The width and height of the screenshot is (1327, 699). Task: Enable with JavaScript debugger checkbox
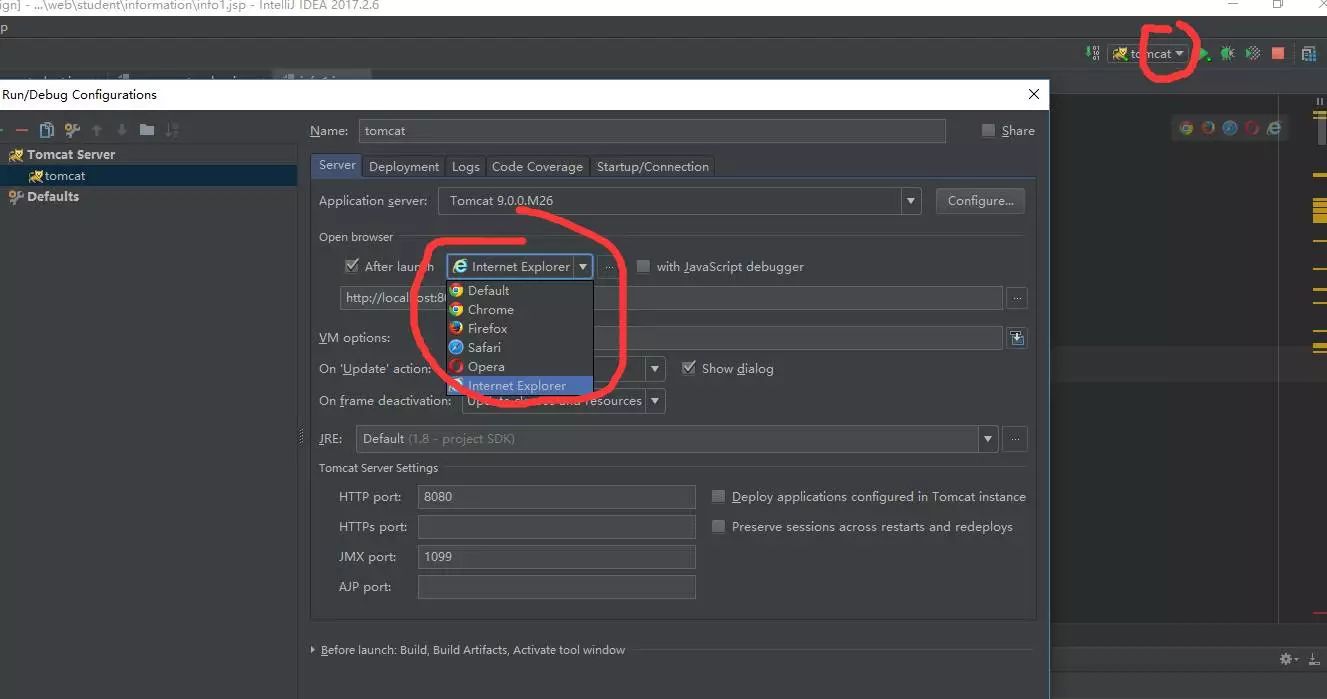point(643,266)
